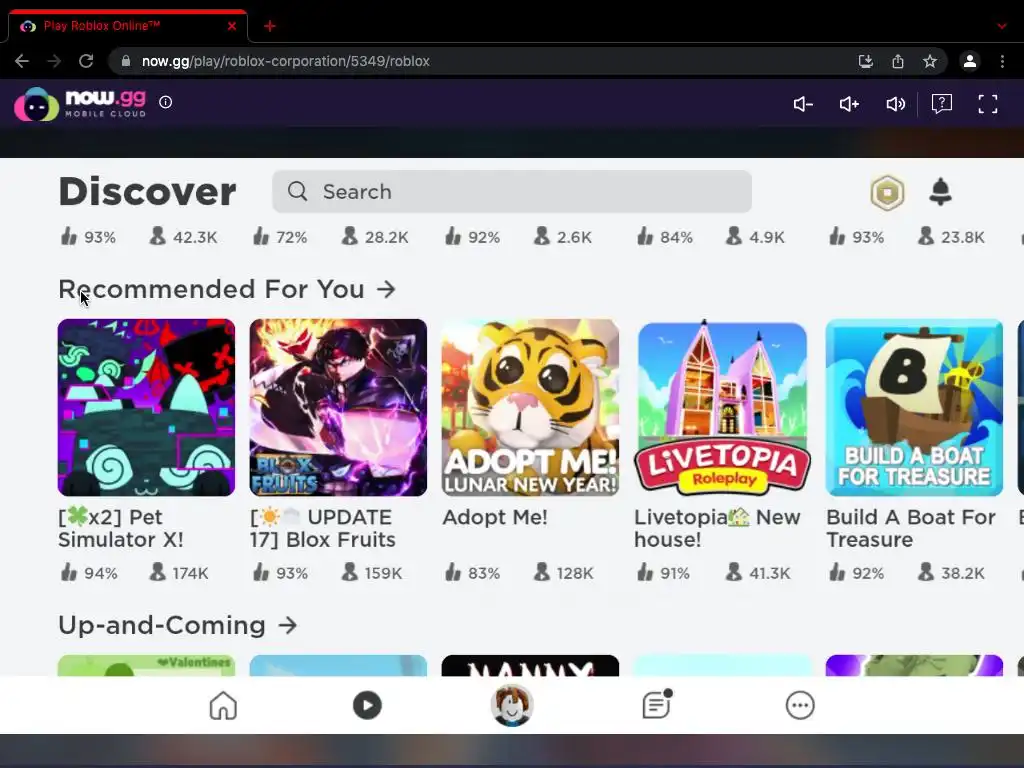Click the browser back arrow
This screenshot has height=768, width=1024.
22,61
